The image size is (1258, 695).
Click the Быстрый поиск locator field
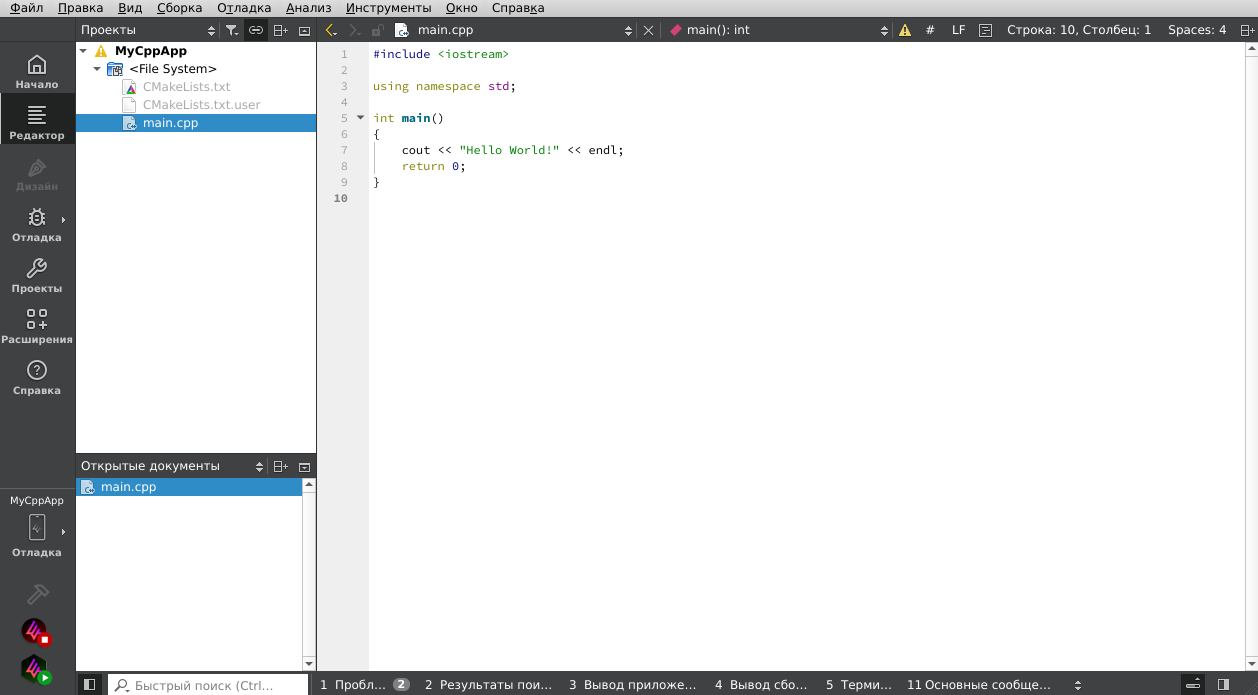pos(208,685)
